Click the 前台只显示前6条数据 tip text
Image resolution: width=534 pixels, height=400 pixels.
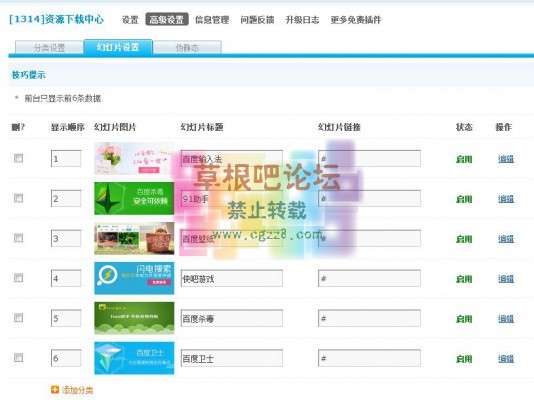pyautogui.click(x=62, y=98)
